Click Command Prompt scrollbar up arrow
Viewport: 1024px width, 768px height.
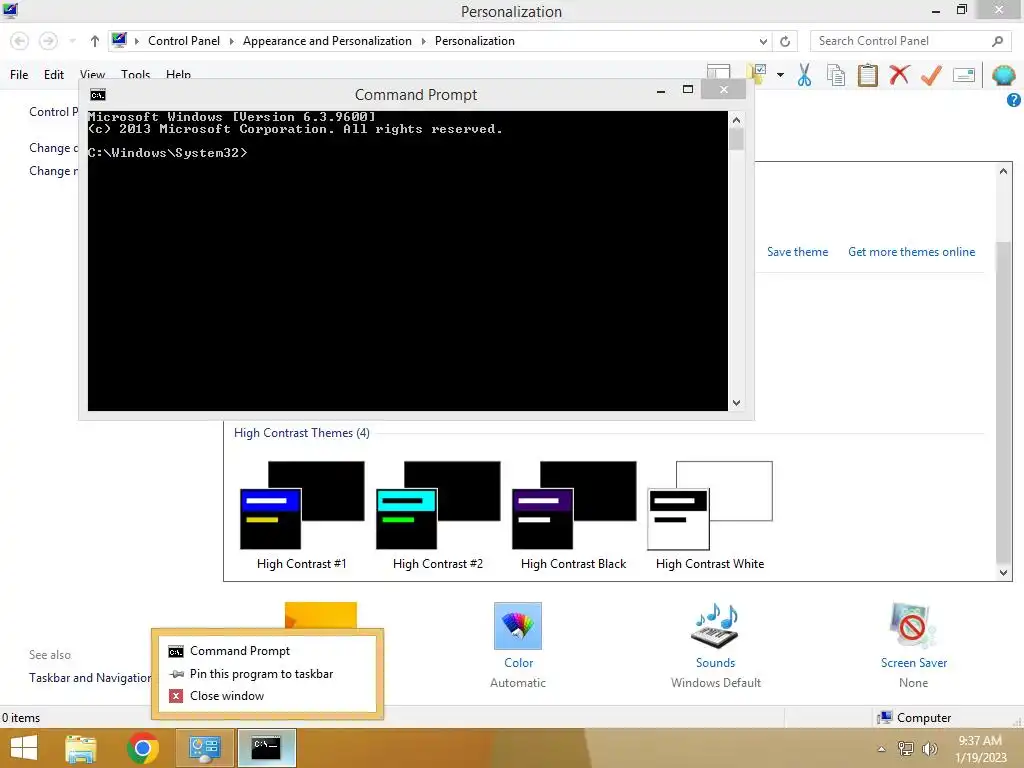[736, 120]
